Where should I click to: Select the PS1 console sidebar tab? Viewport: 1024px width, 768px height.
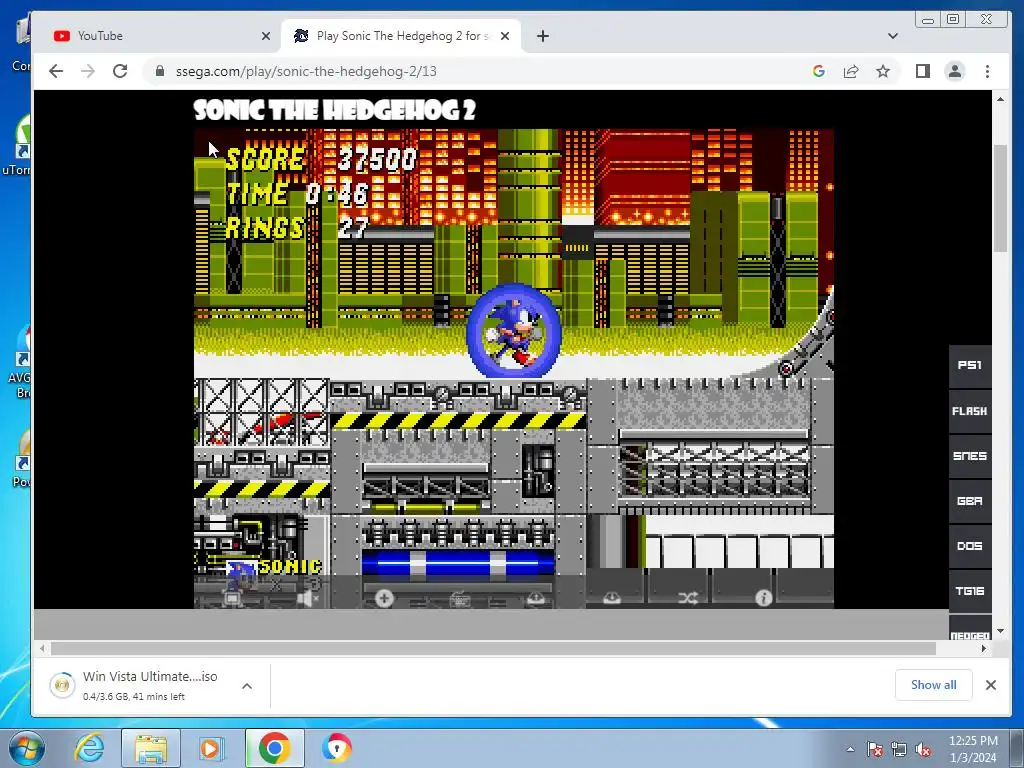tap(970, 366)
